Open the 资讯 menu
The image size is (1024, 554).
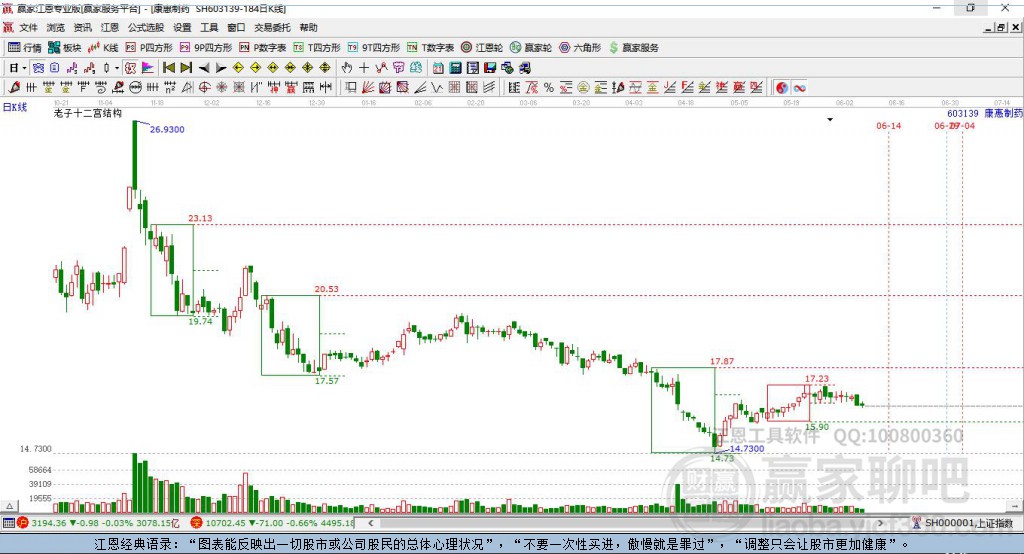point(82,27)
